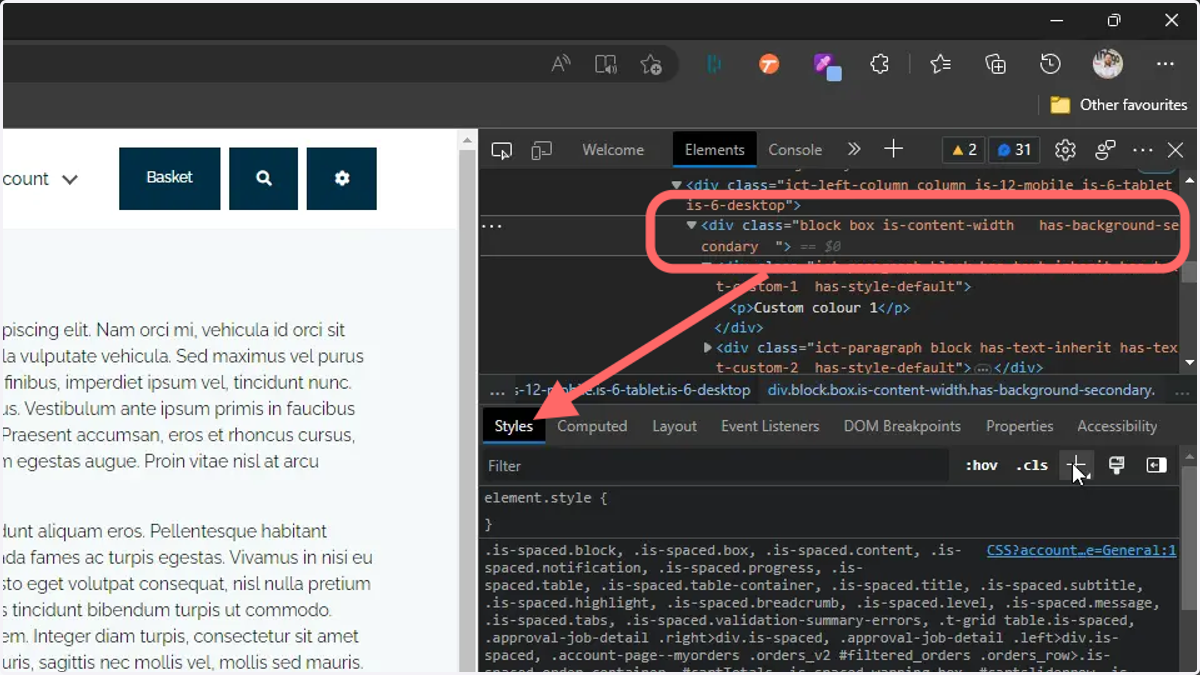Viewport: 1200px width, 675px height.
Task: Activate the inspect element picker tool
Action: 502,150
